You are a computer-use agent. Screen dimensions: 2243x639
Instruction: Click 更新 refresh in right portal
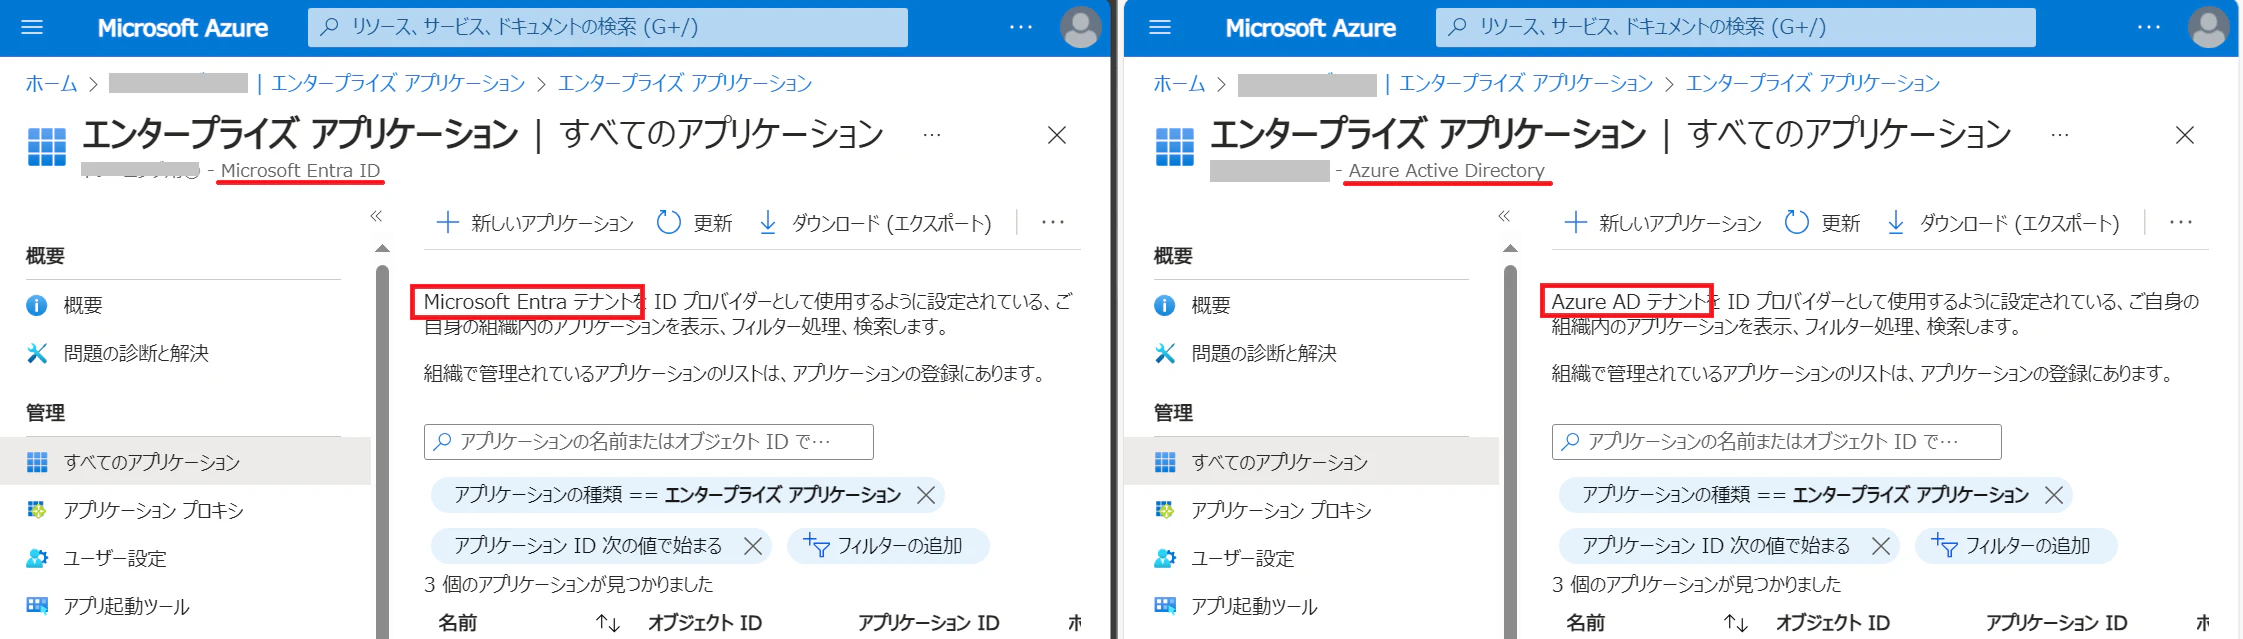click(1822, 223)
